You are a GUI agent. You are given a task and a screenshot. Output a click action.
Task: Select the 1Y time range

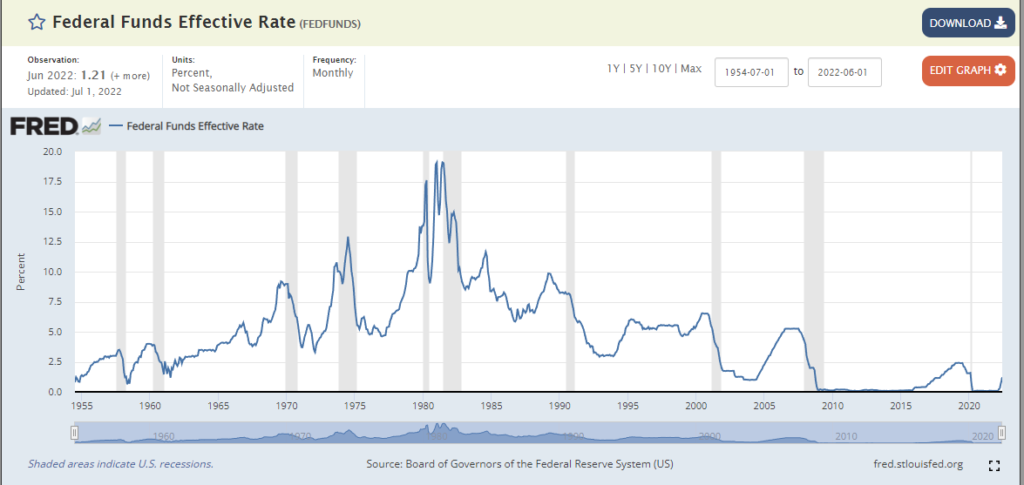(614, 69)
